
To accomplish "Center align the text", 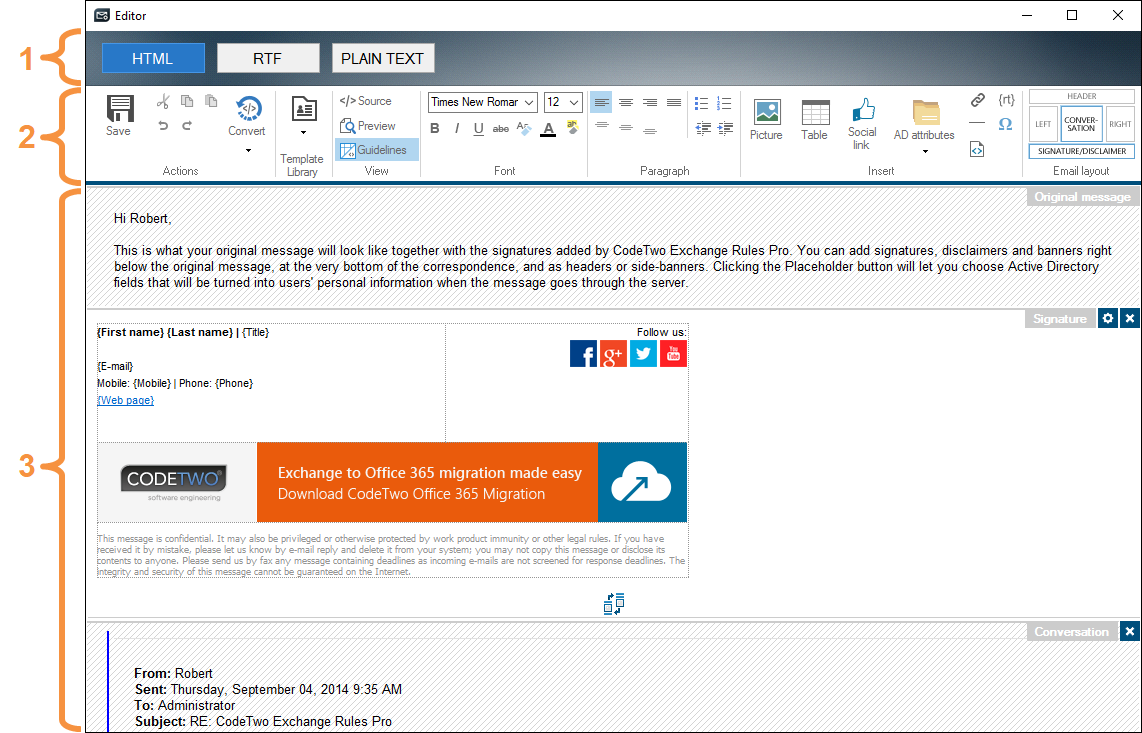I will coord(626,103).
